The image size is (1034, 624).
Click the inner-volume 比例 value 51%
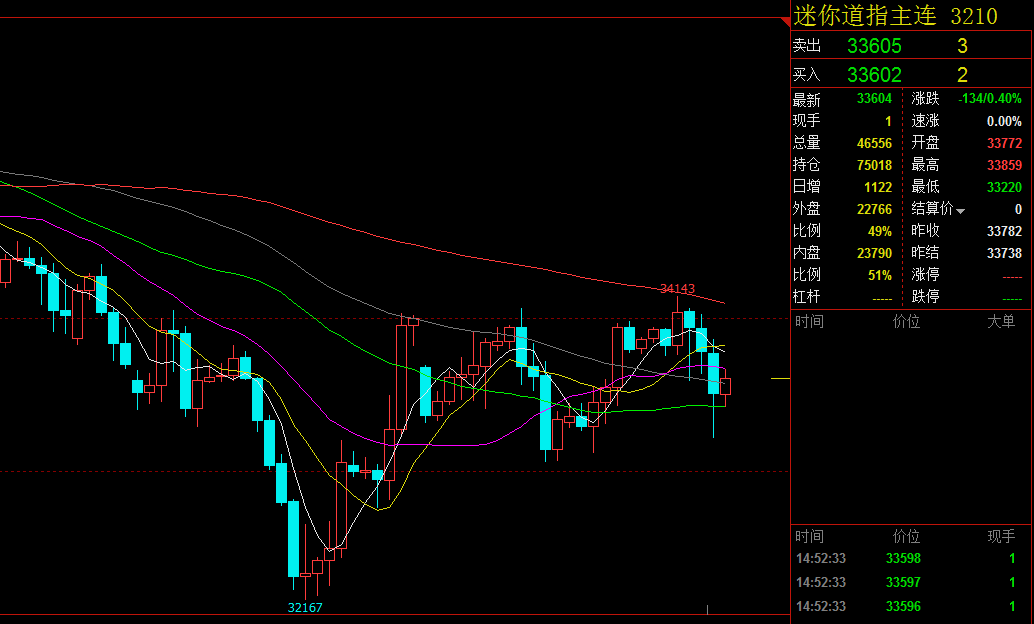click(880, 274)
